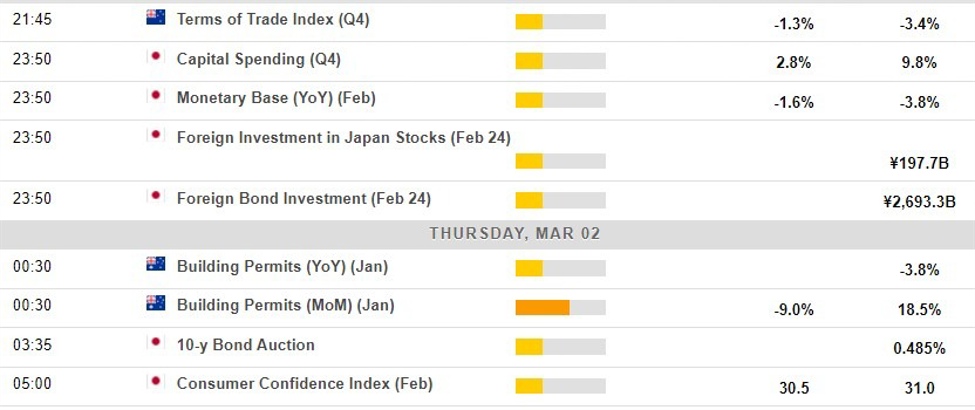
Task: Click Australia flag beside Building Permits (MoM)
Action: pyautogui.click(x=155, y=303)
